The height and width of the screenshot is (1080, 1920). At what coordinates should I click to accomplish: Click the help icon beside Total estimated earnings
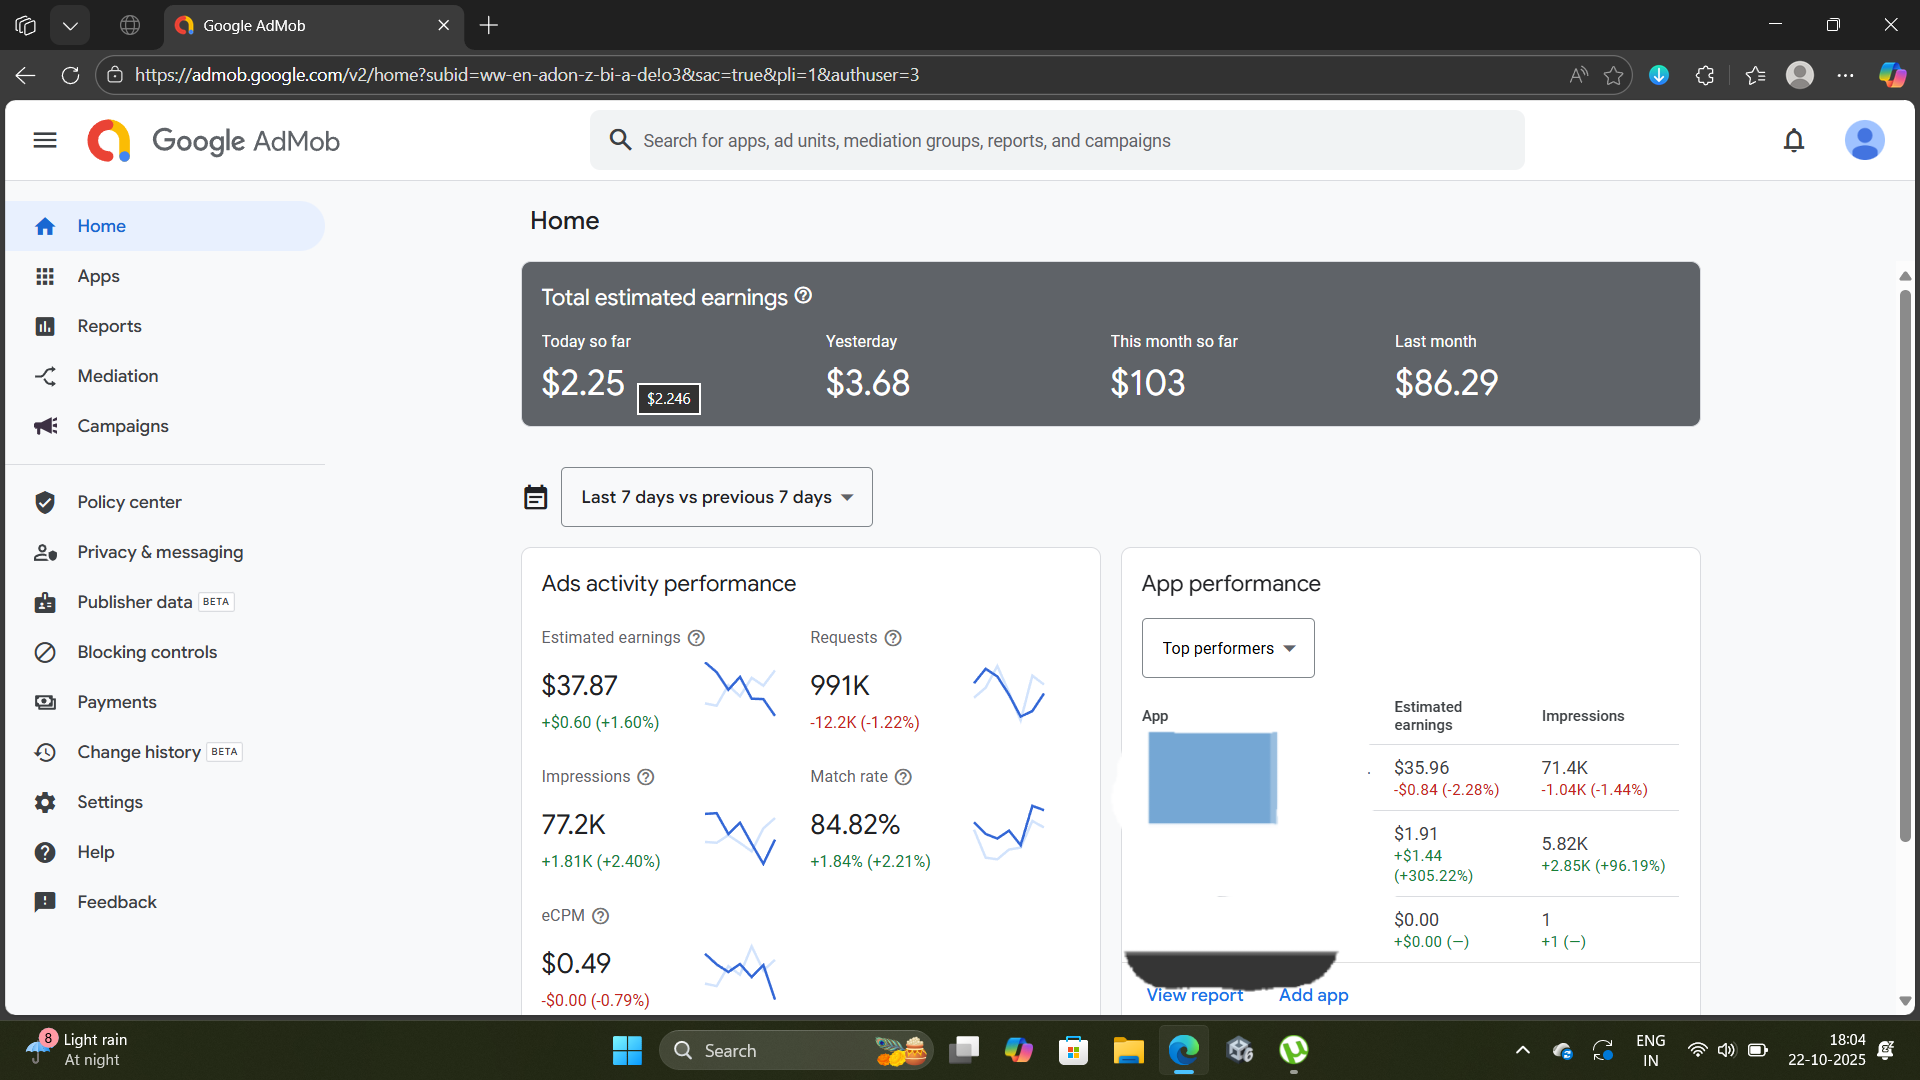click(803, 296)
